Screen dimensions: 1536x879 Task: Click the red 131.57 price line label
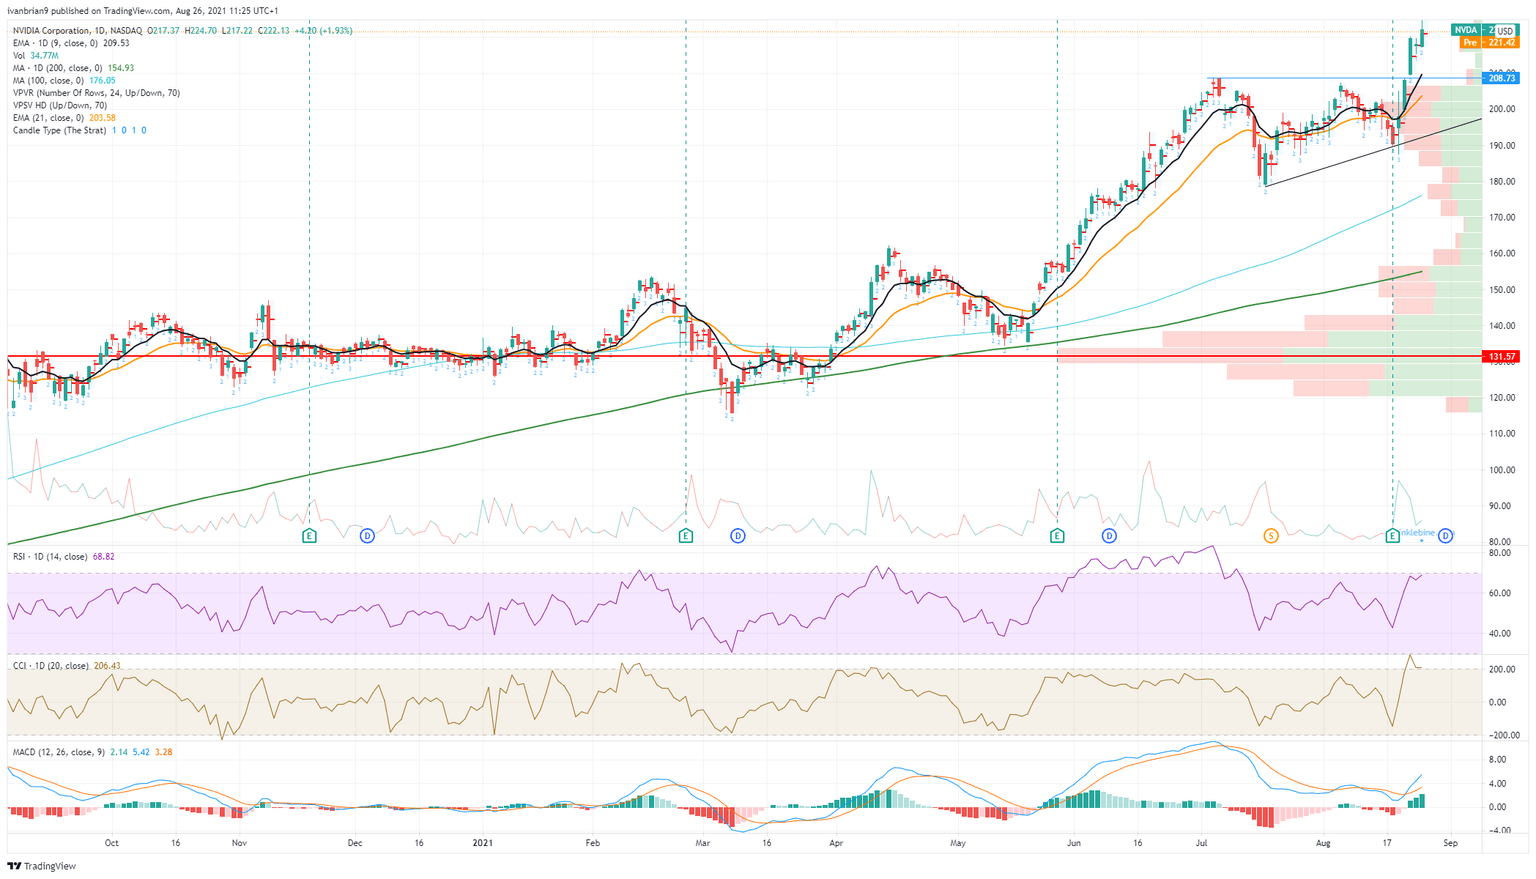1501,356
